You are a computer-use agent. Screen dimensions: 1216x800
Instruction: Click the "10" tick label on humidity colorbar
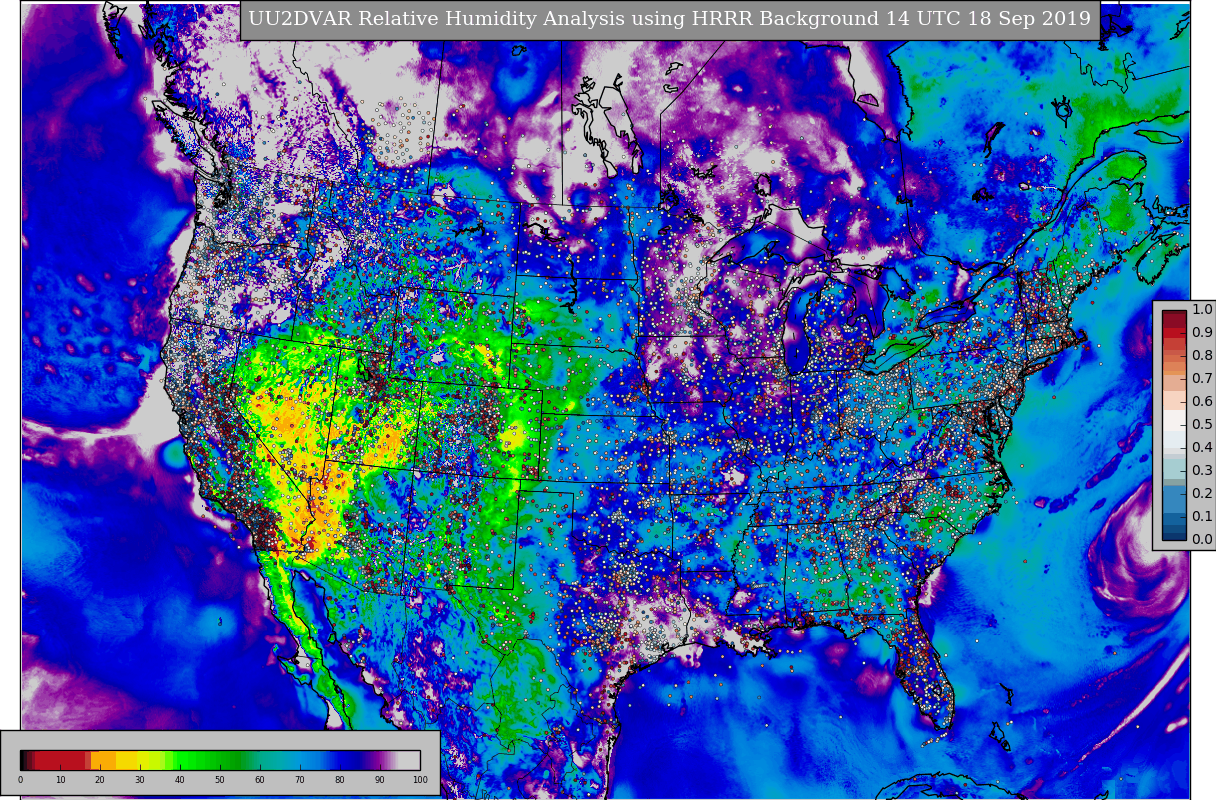(60, 780)
